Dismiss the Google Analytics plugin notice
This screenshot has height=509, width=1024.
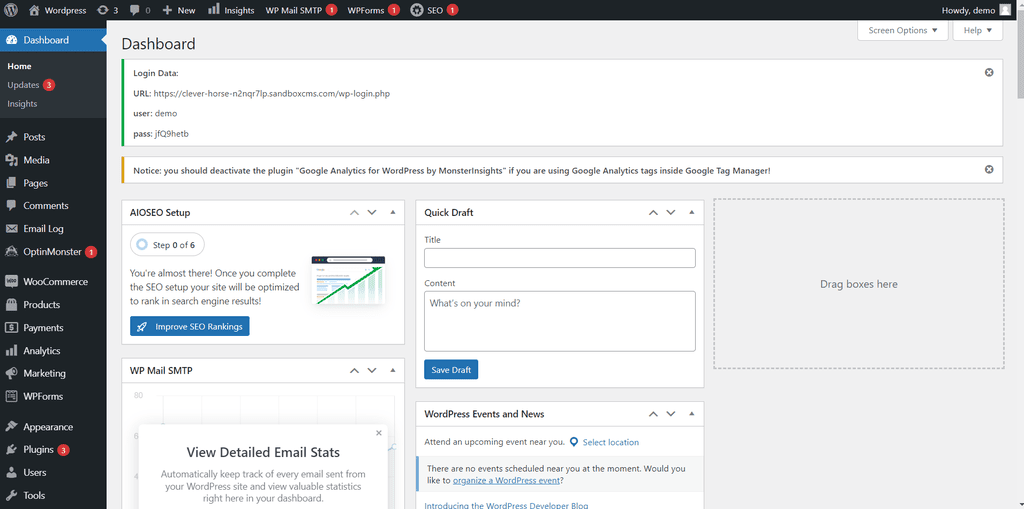coord(989,169)
